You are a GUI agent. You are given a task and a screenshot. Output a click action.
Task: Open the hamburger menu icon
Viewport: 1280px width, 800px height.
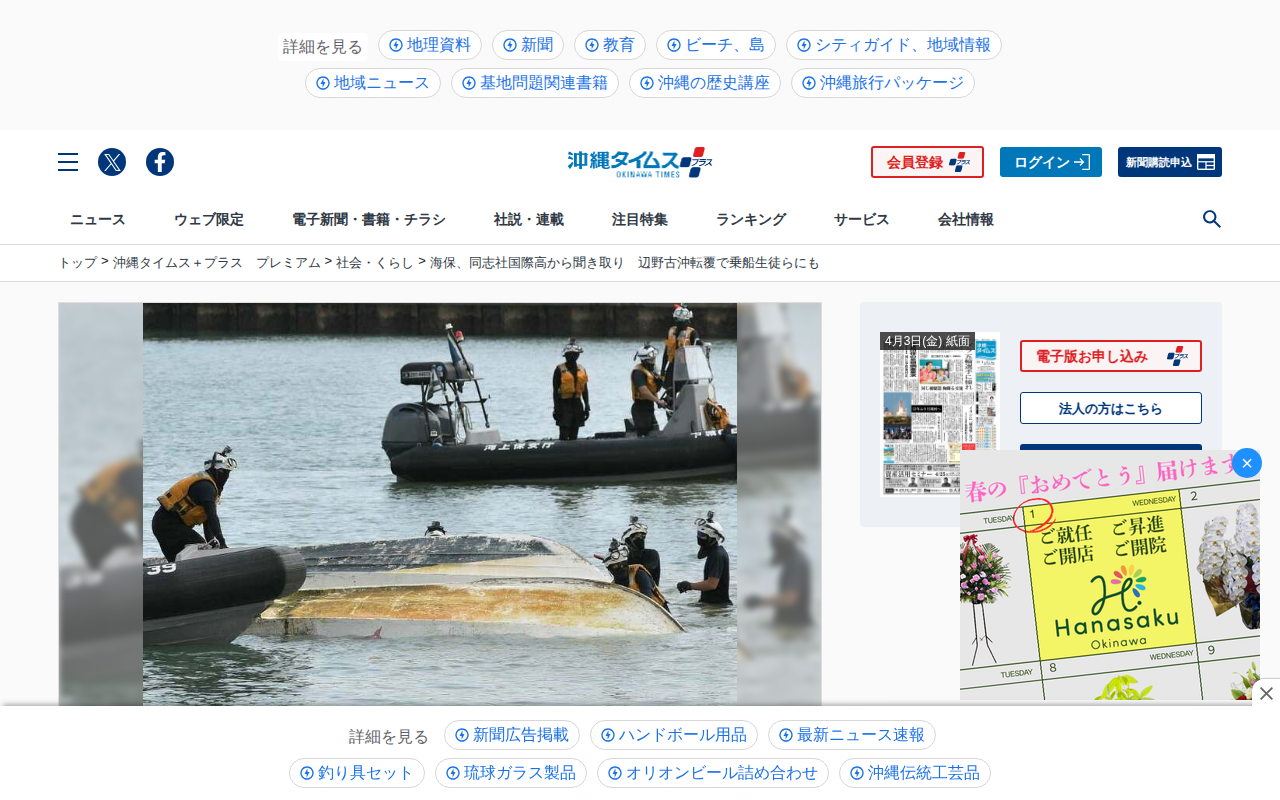click(68, 162)
